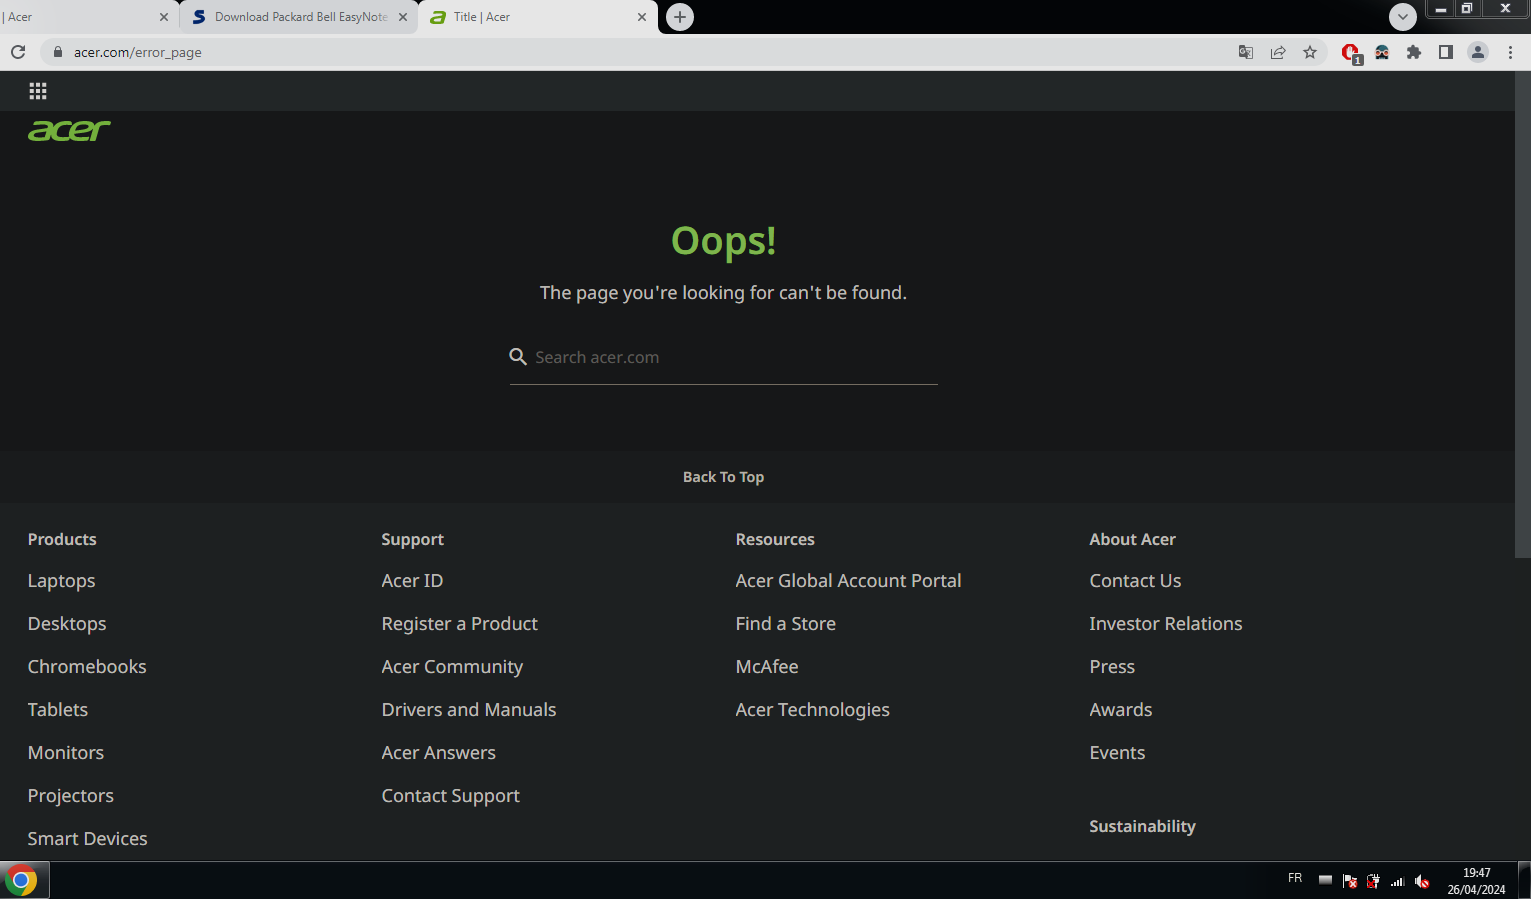
Task: Click the incognito-style extension icon
Action: 1382,52
